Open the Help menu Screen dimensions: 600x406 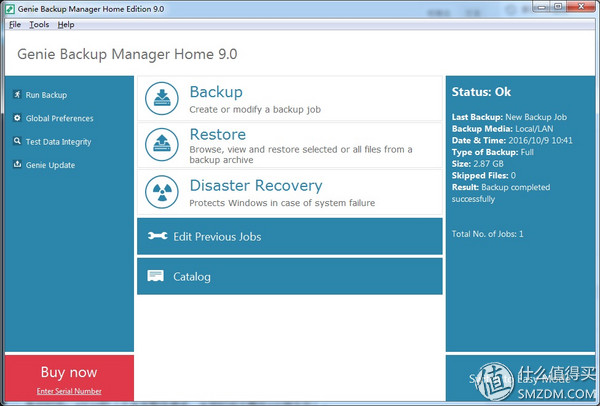[66, 24]
